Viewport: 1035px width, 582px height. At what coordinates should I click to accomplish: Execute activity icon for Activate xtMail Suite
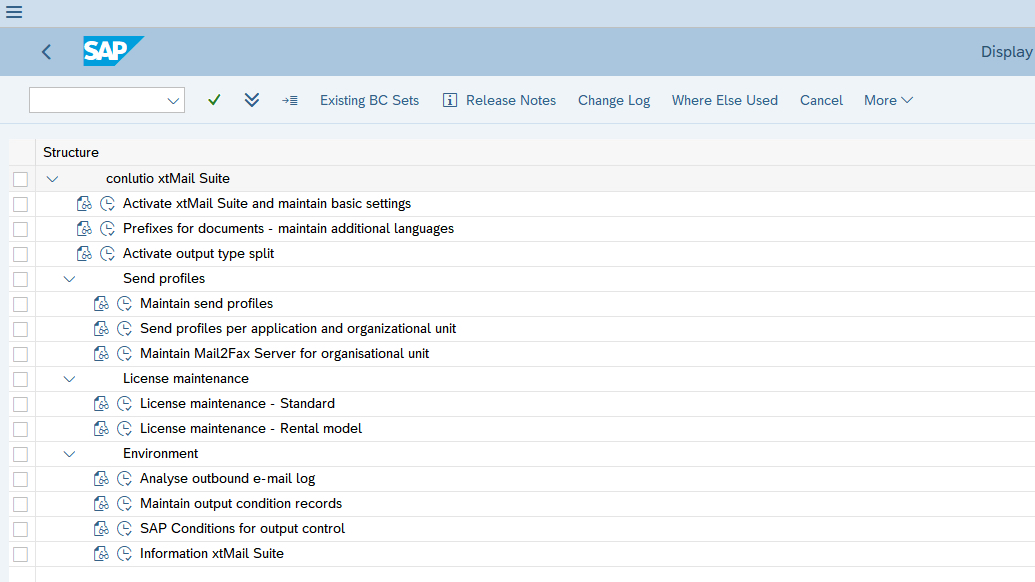coord(108,203)
